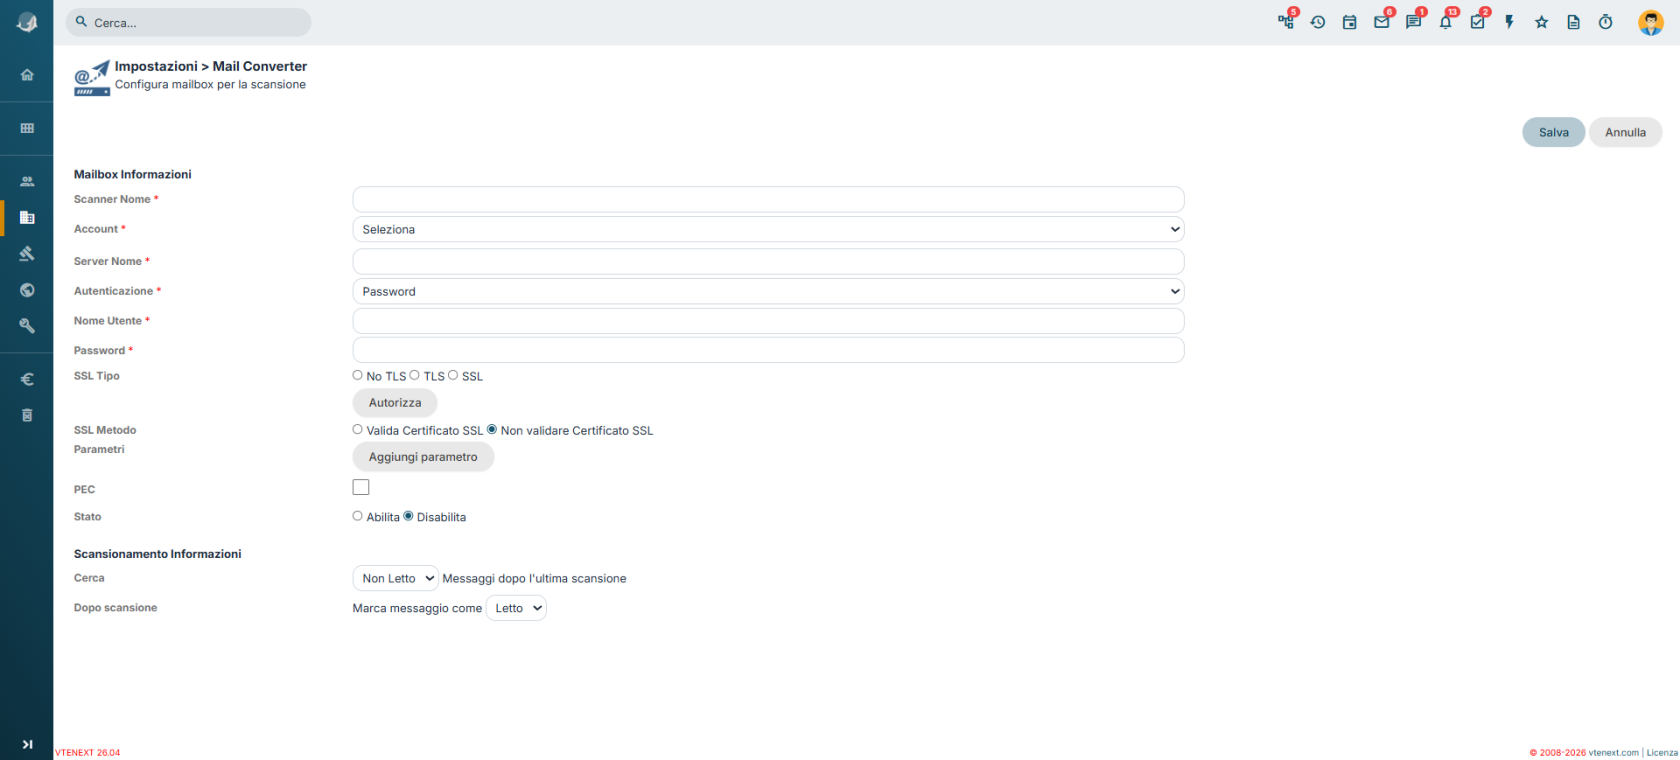
Task: Open the Autenticazione Password dropdown
Action: coord(768,291)
